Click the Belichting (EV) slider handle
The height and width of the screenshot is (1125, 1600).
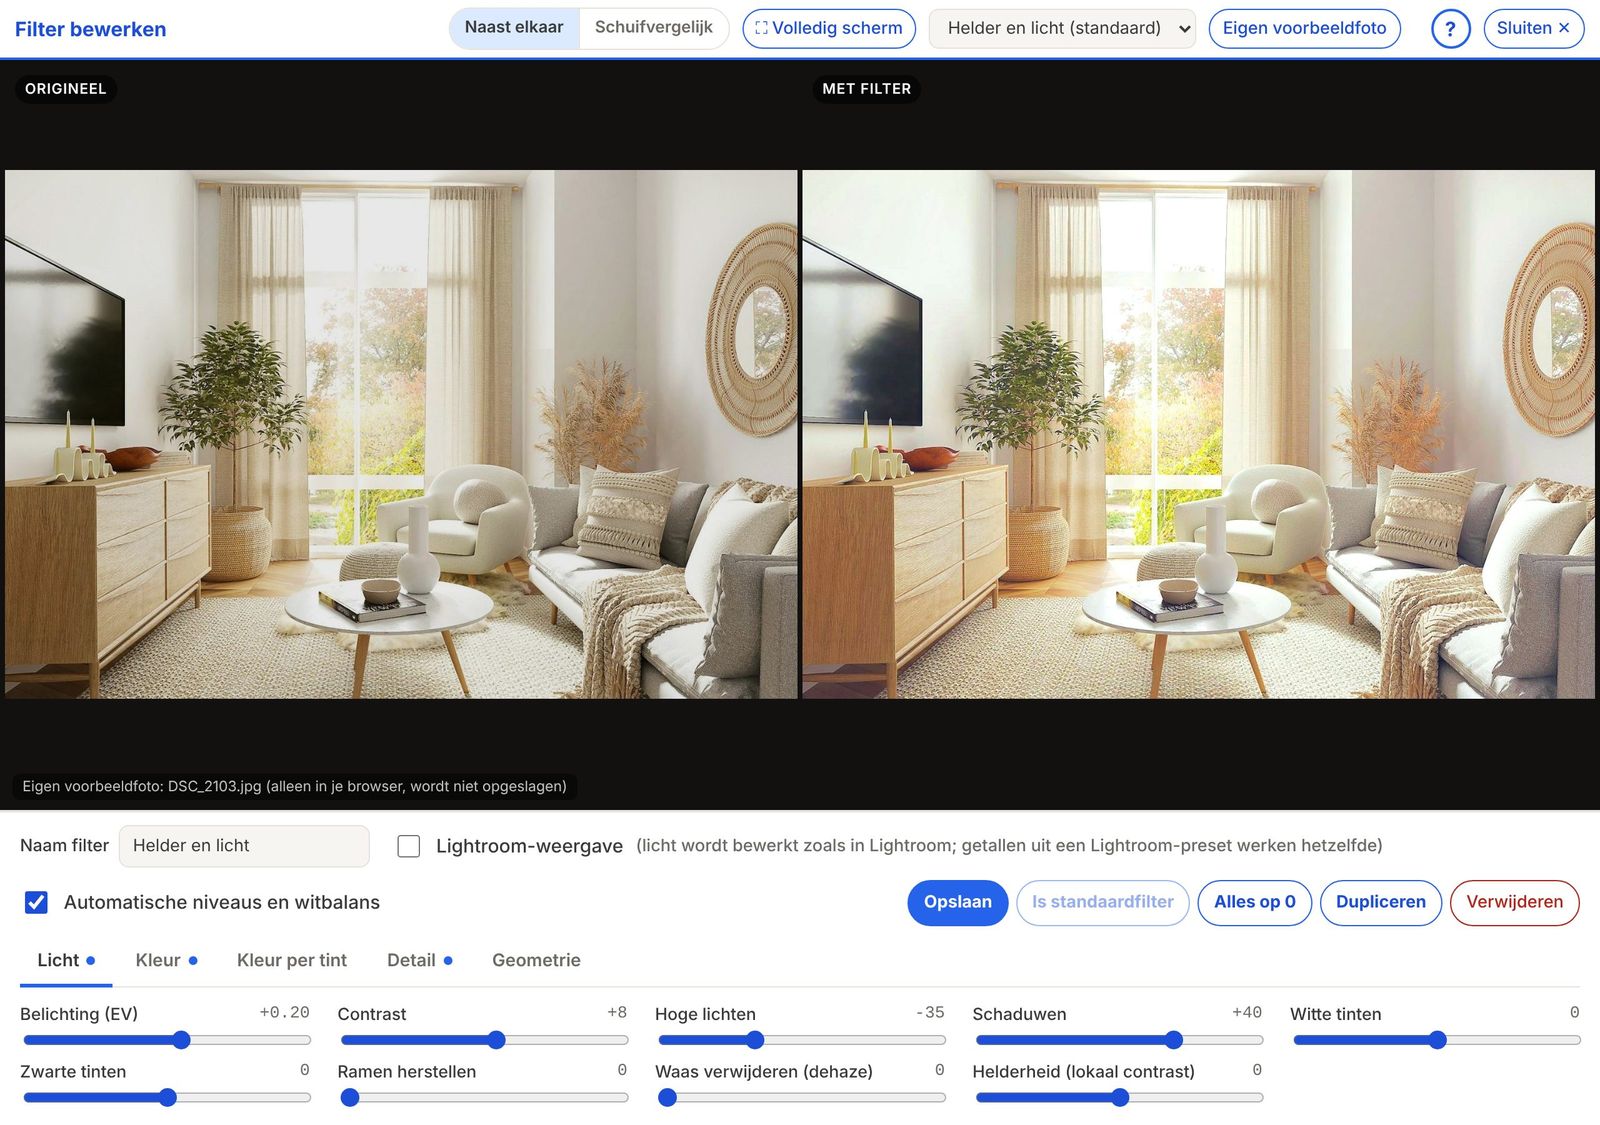click(181, 1040)
